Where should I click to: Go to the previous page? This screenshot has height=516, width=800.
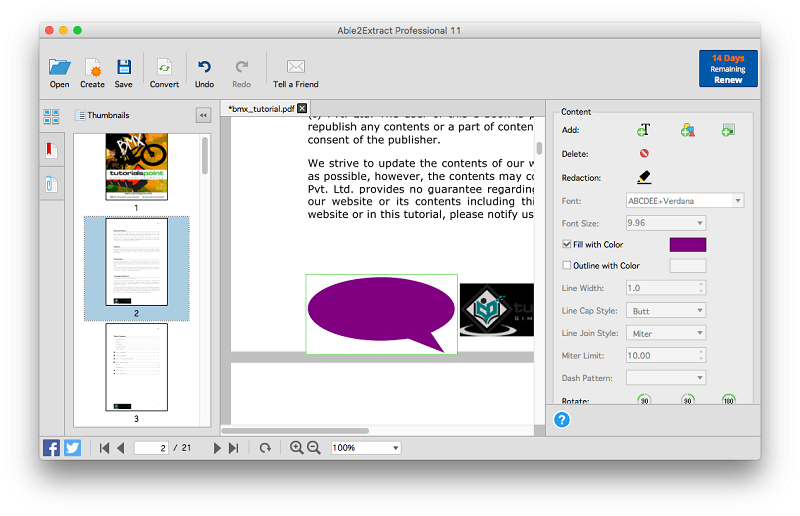(121, 448)
